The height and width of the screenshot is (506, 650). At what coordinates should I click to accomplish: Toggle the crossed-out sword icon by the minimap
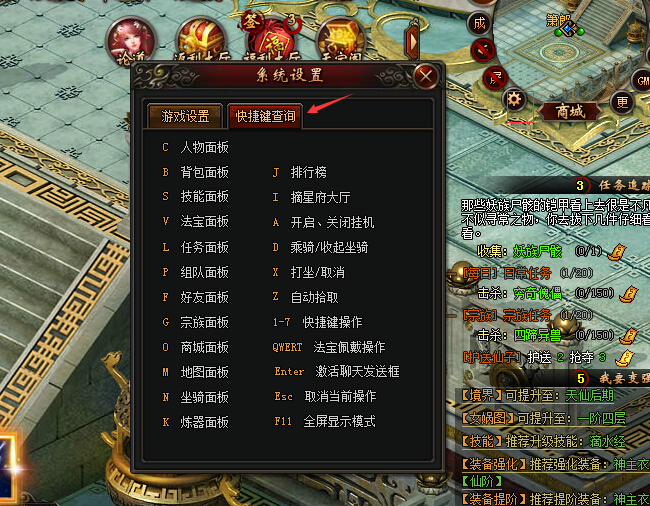click(483, 51)
